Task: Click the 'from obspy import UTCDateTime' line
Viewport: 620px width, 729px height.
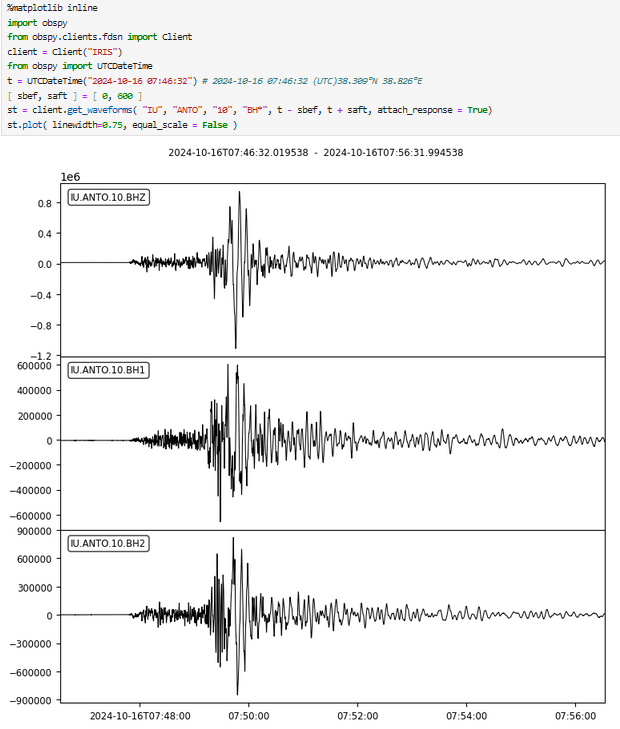Action: [79, 66]
